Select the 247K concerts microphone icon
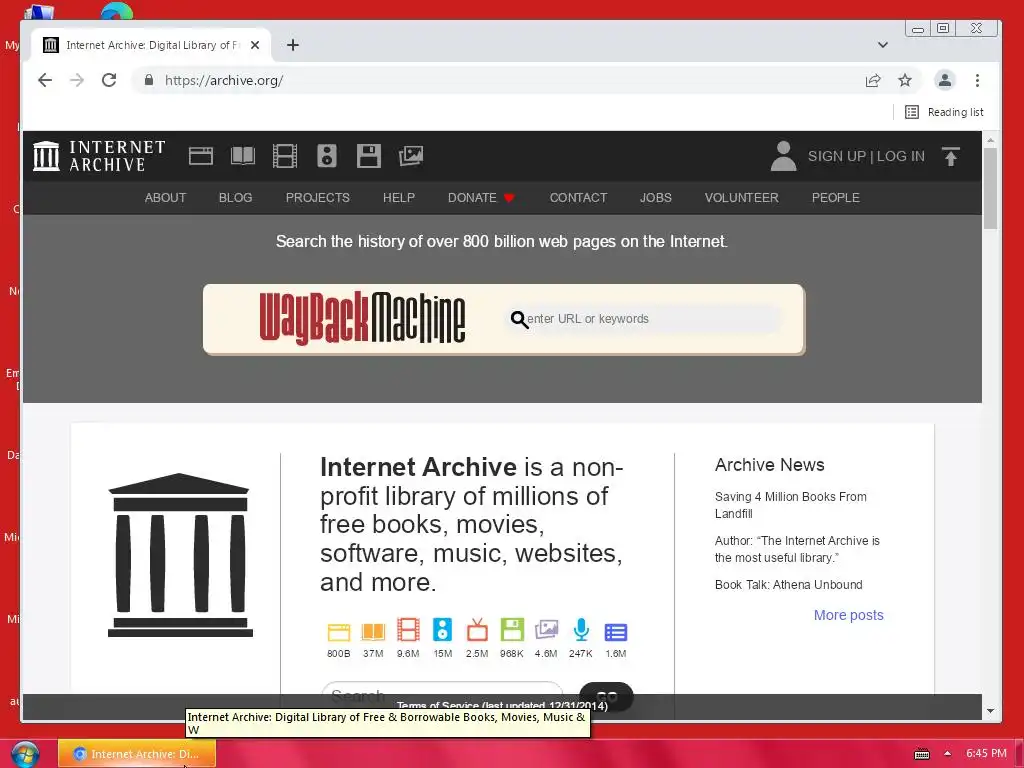This screenshot has width=1024, height=768. tap(581, 630)
